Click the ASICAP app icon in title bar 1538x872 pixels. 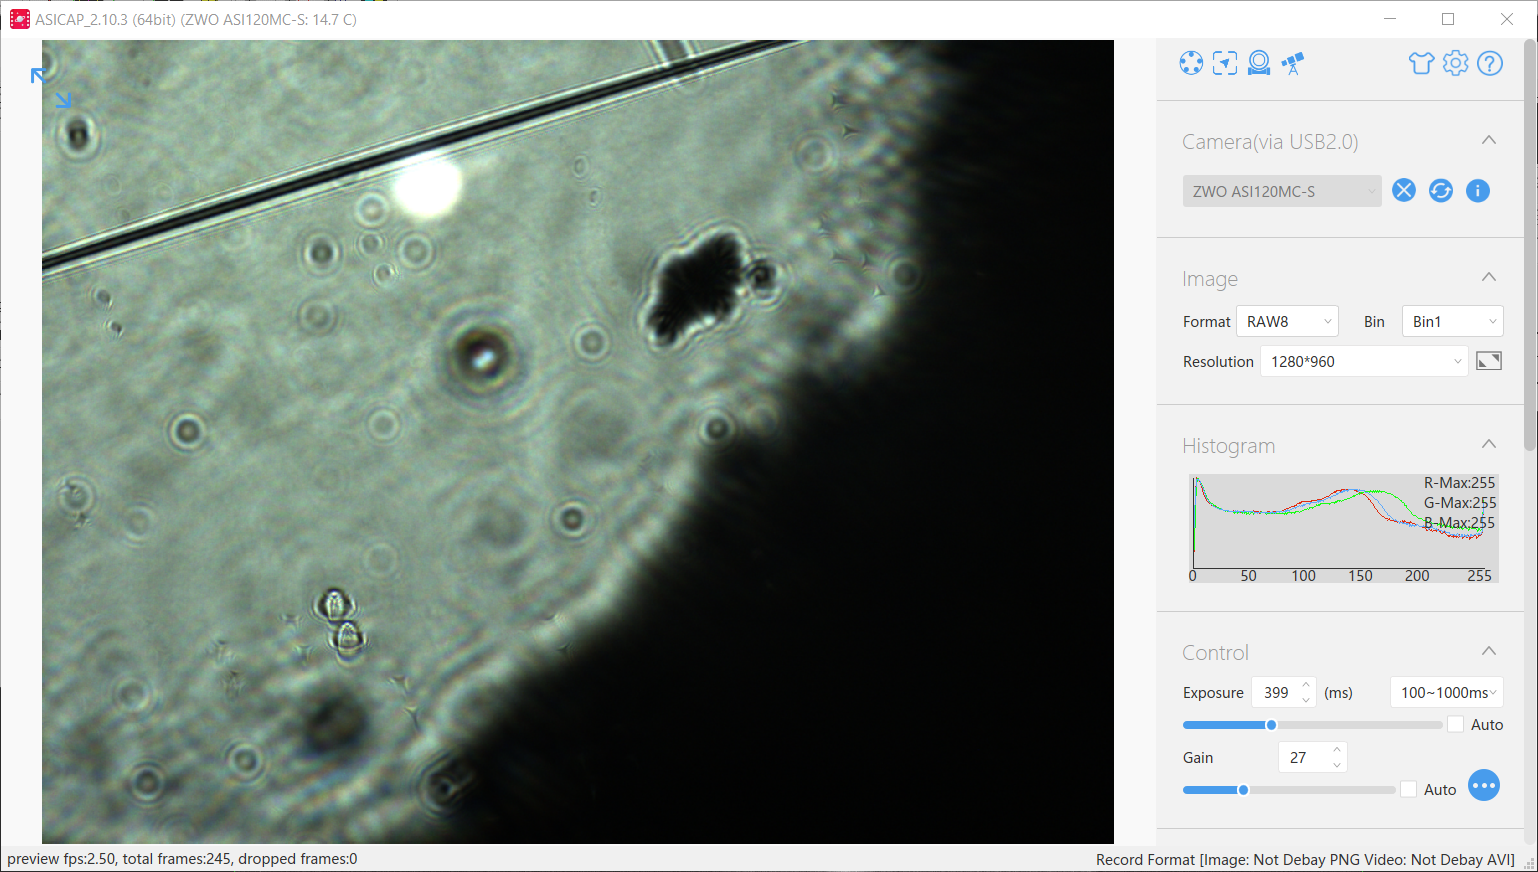(x=19, y=19)
